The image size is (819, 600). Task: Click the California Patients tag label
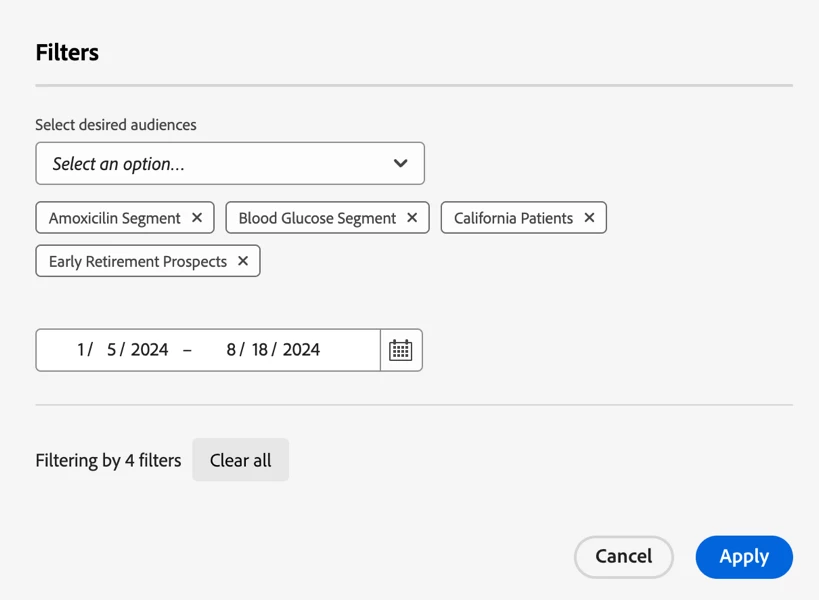513,218
